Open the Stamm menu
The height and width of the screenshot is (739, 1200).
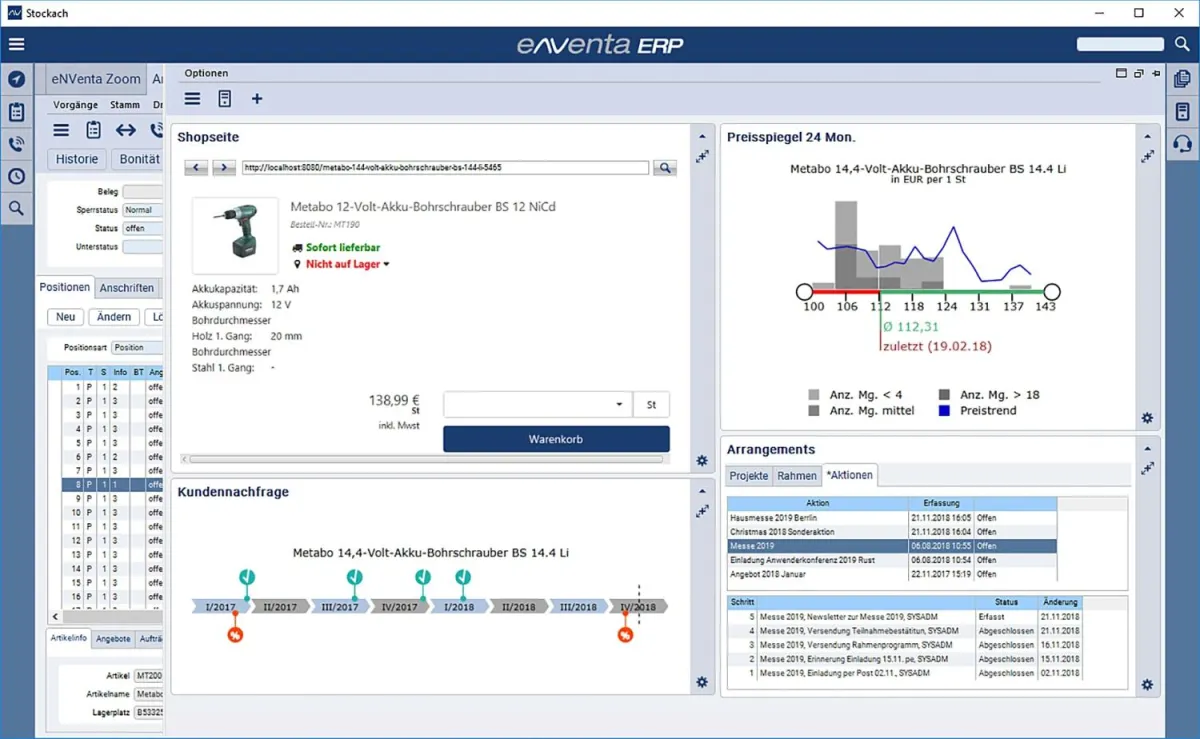coord(125,104)
